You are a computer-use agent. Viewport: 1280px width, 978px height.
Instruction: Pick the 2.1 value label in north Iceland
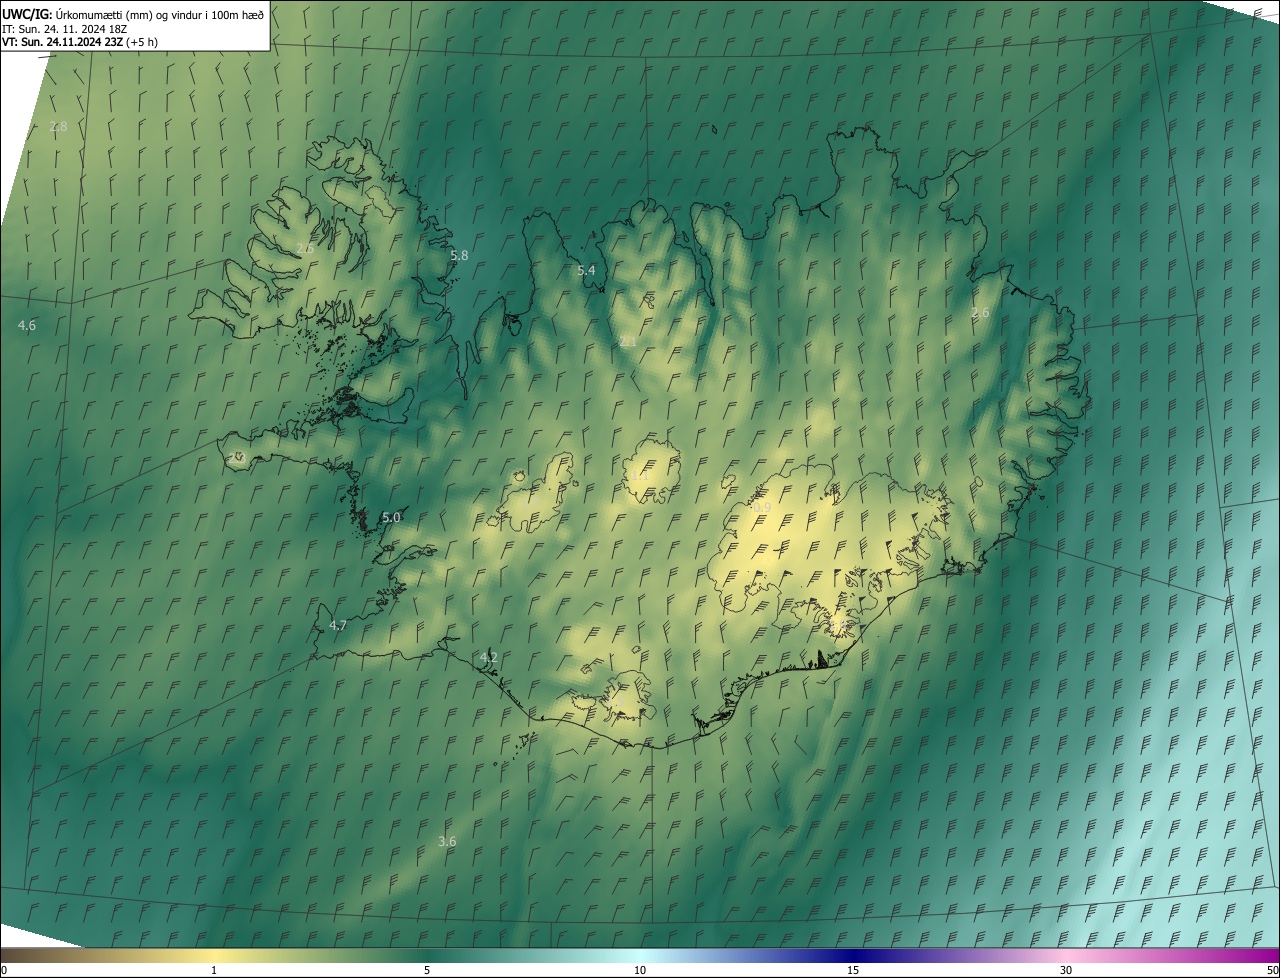pyautogui.click(x=628, y=342)
